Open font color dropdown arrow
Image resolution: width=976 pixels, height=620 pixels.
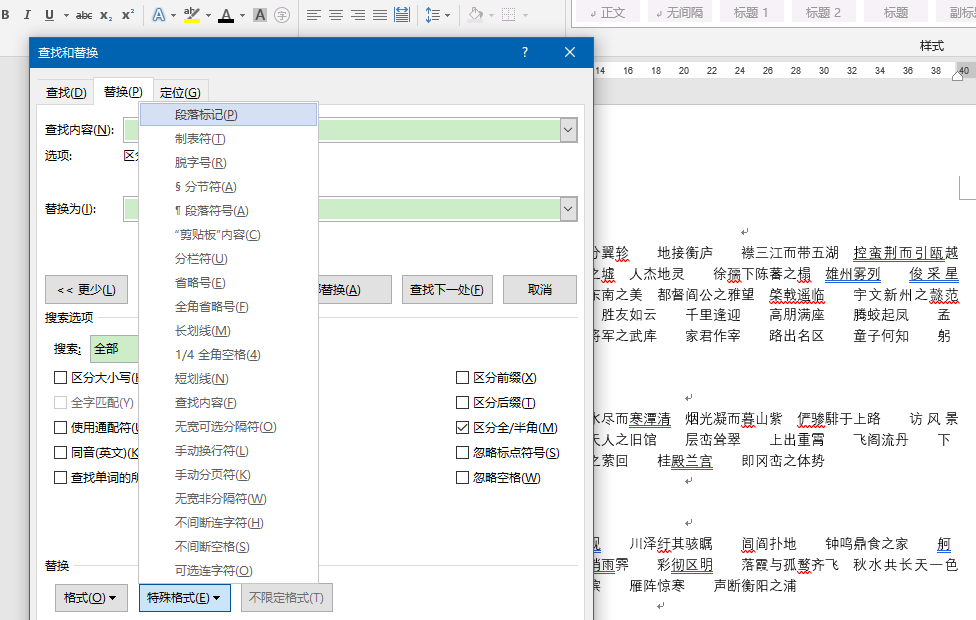pyautogui.click(x=242, y=15)
